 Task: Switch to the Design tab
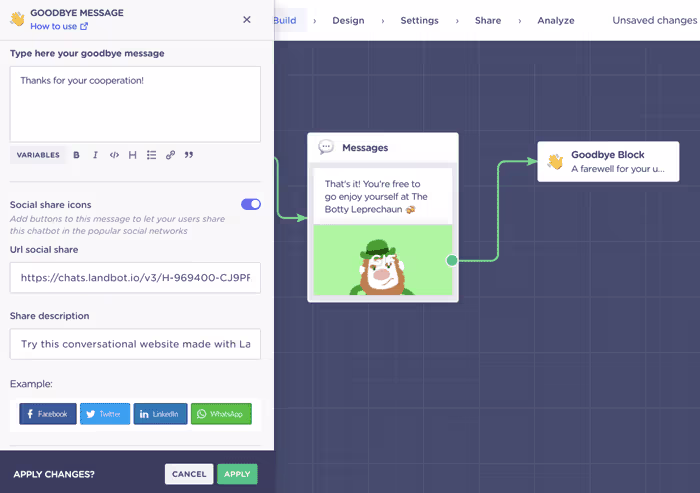348,21
